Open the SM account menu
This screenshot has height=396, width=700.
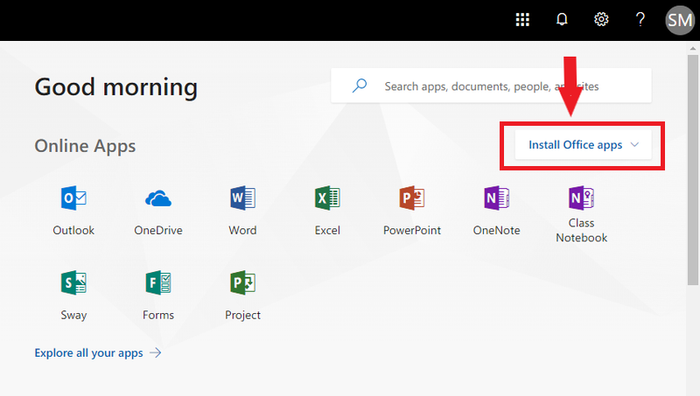679,20
